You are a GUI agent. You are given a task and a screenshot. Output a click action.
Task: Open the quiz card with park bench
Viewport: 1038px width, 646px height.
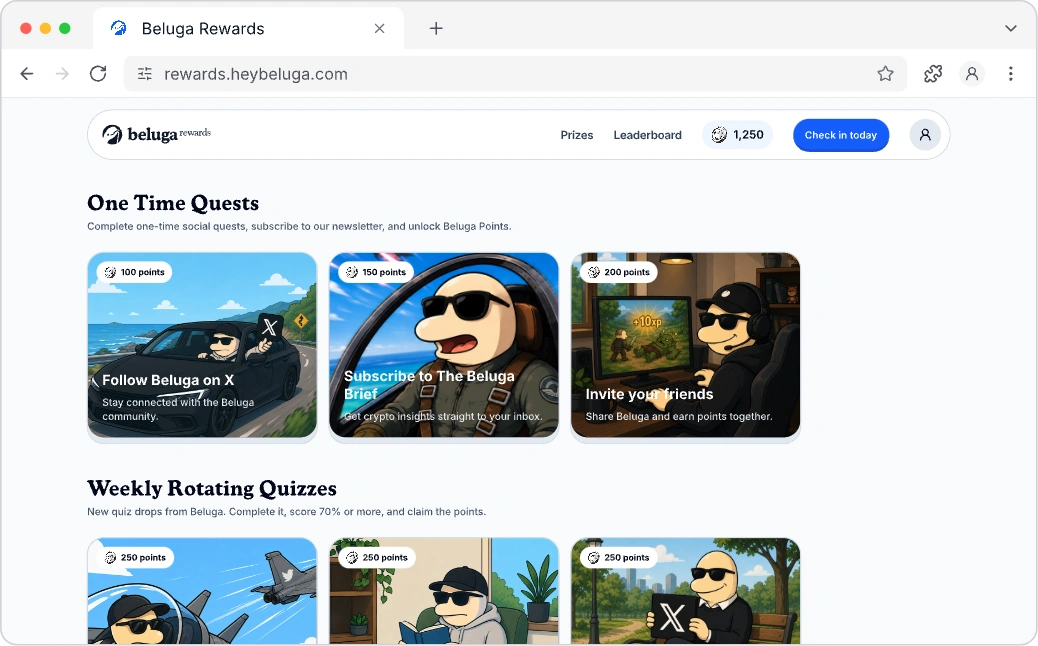point(685,590)
